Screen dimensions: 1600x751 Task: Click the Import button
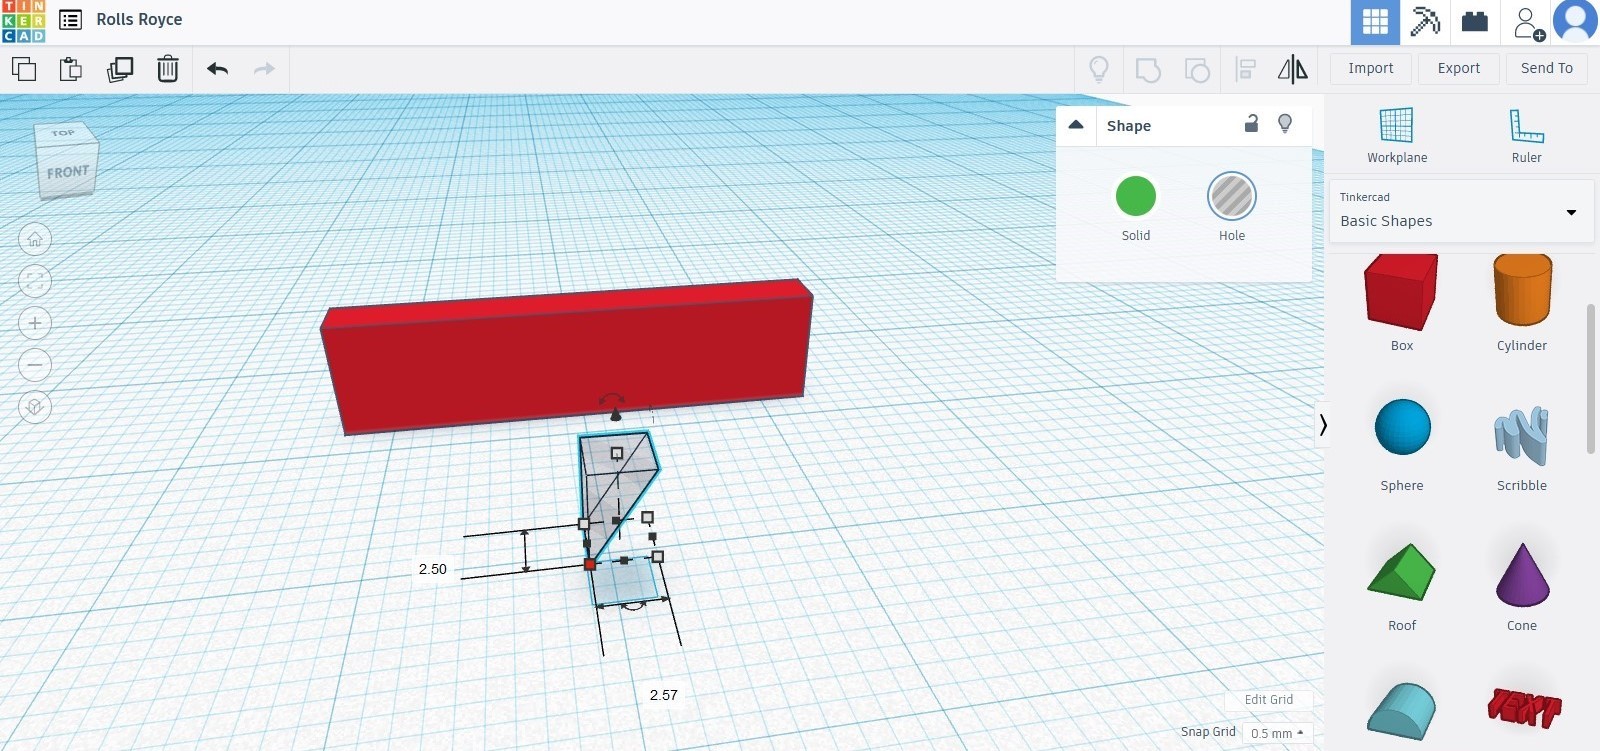[x=1371, y=68]
